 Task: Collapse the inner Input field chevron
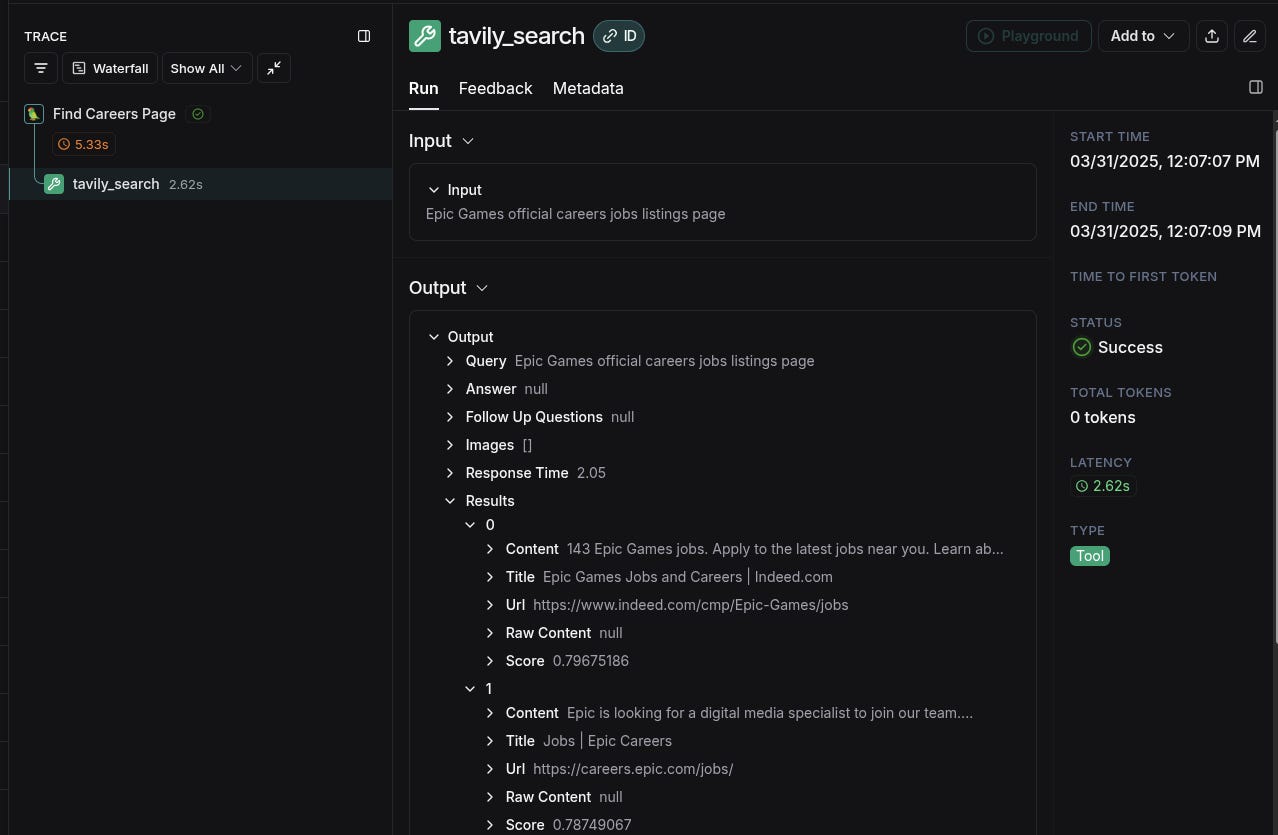pyautogui.click(x=434, y=190)
